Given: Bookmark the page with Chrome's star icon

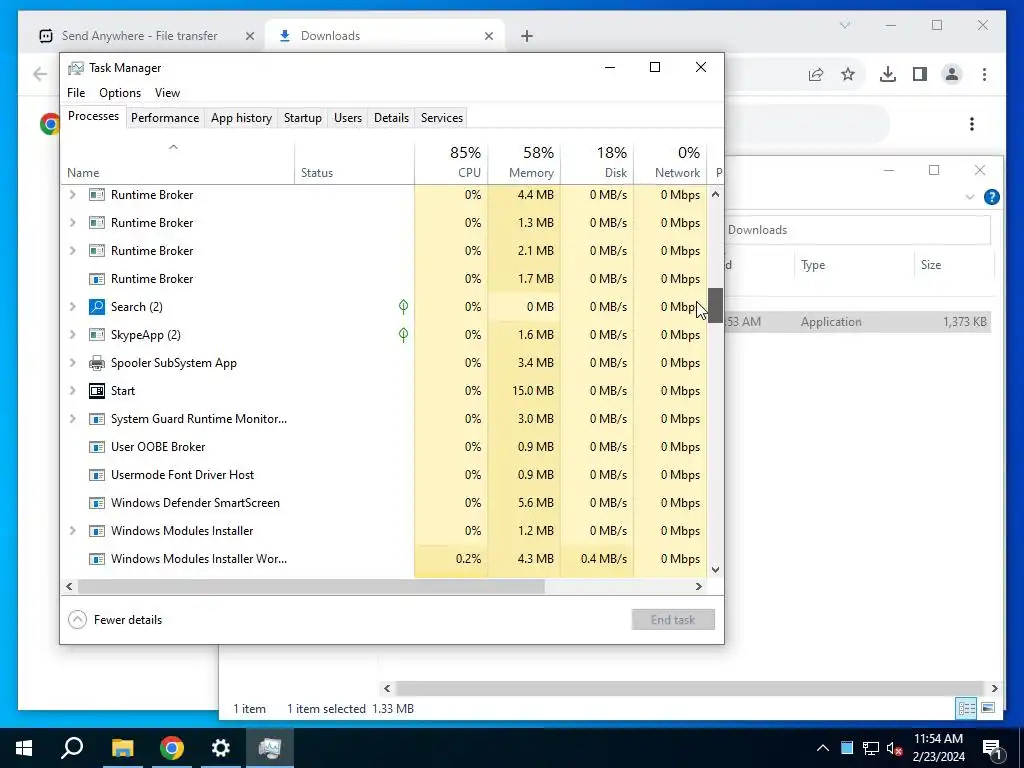Looking at the screenshot, I should tap(848, 74).
